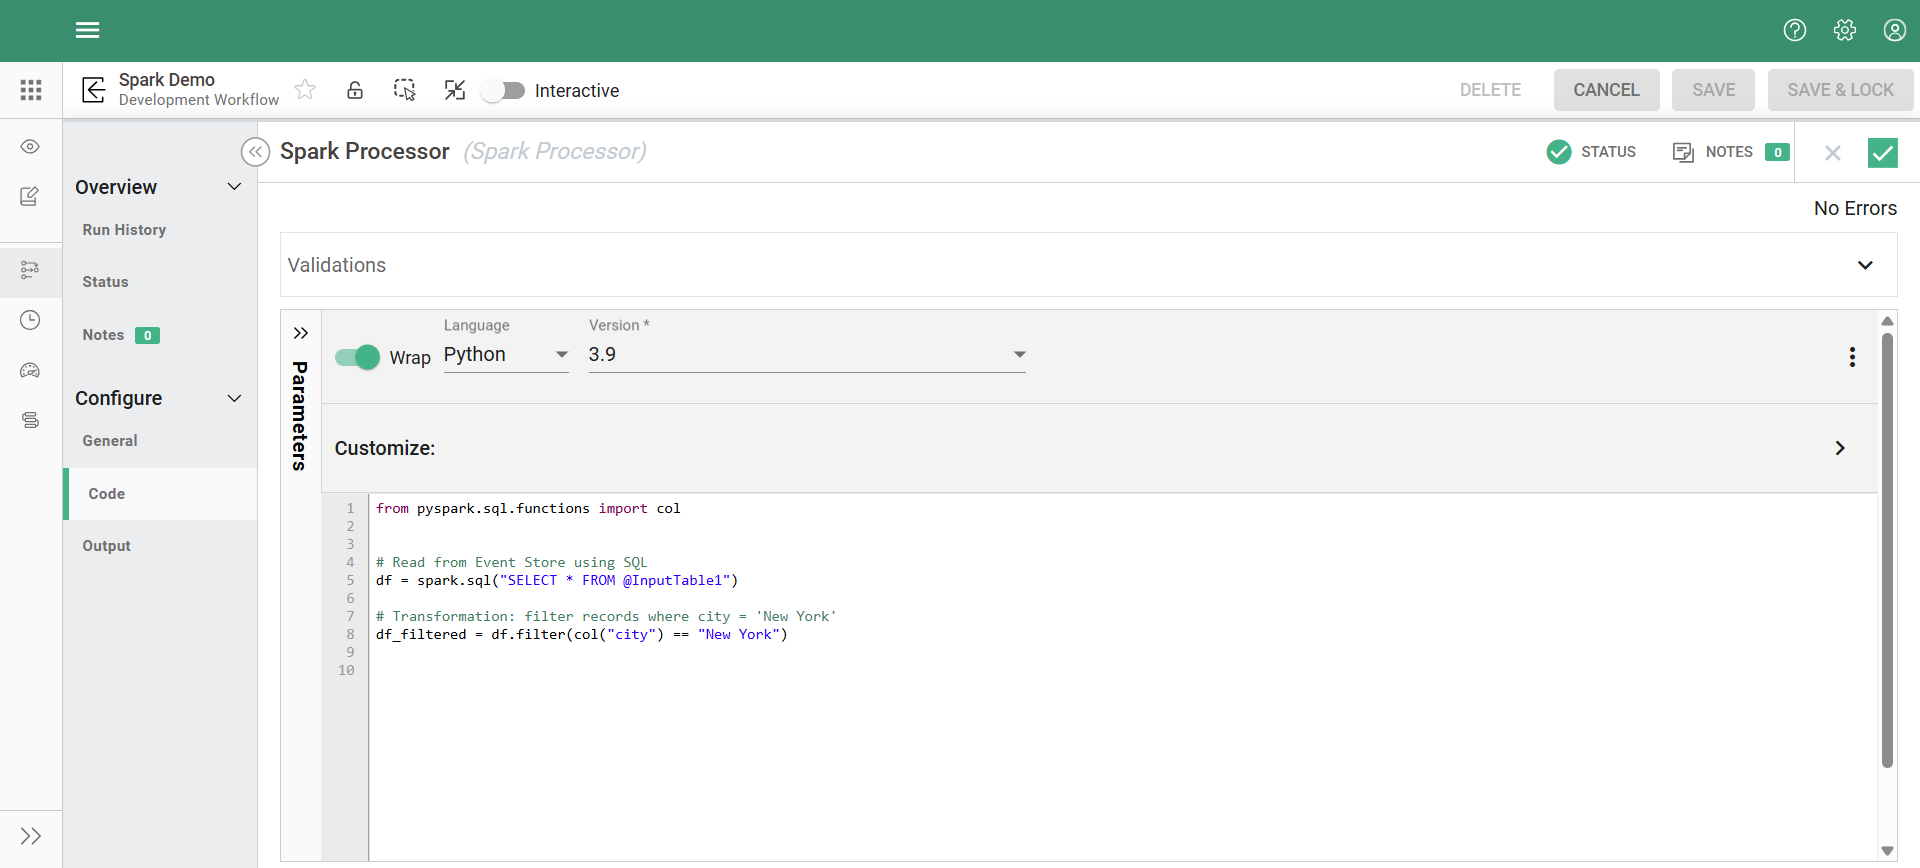Mark Spark Demo as favorite star

pyautogui.click(x=305, y=90)
